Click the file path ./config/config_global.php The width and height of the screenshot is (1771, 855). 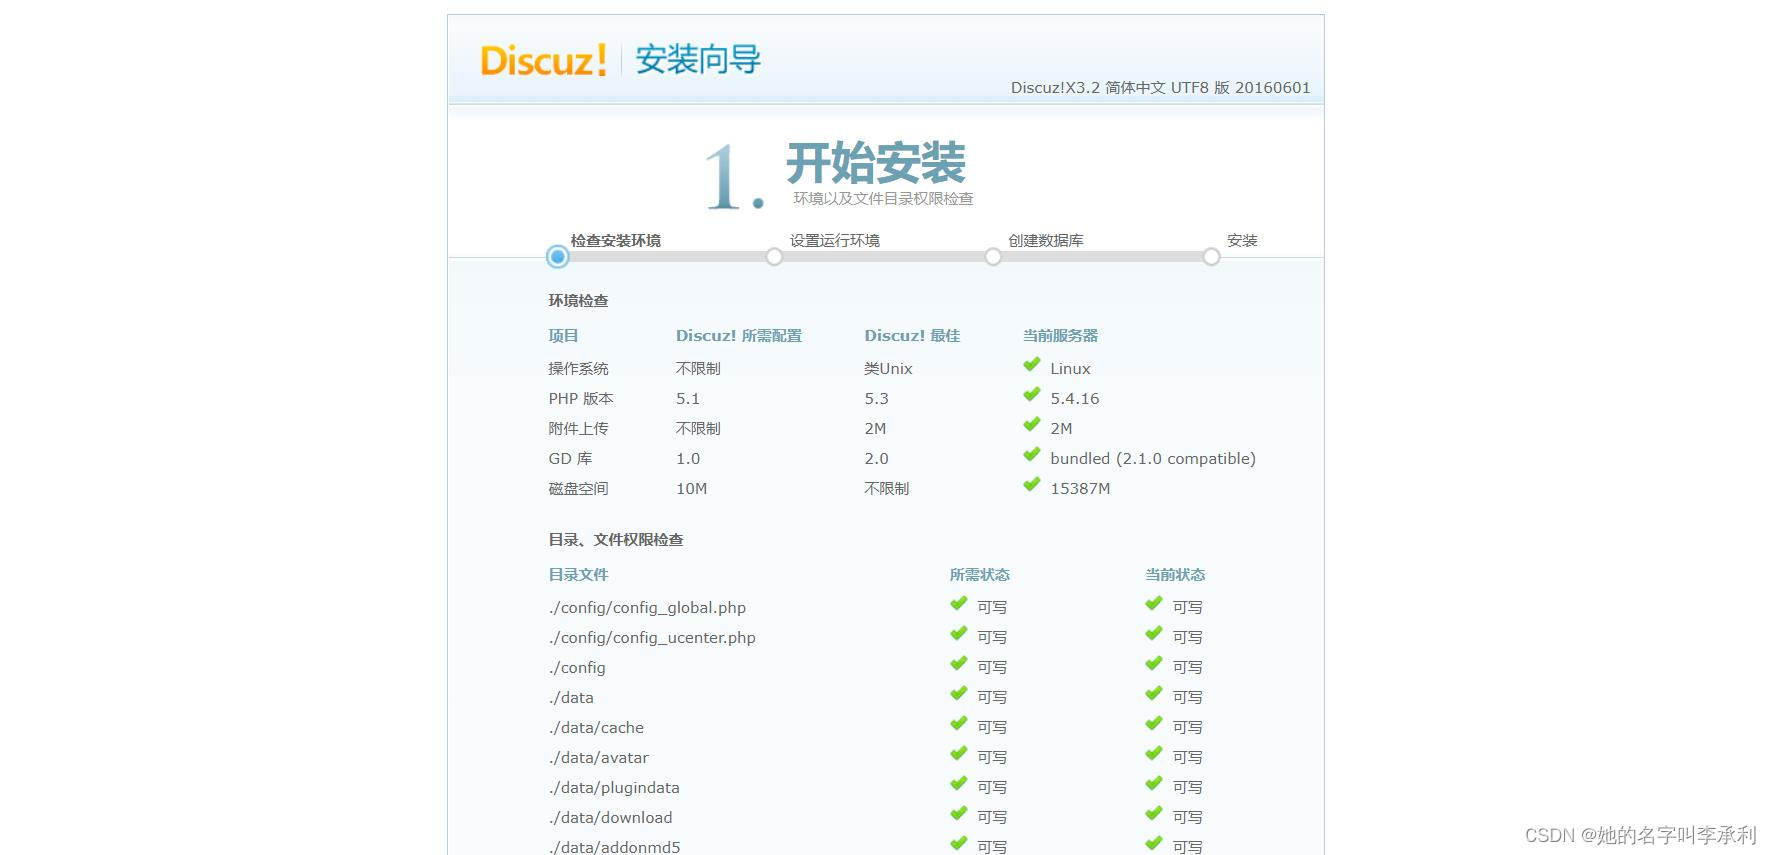tap(647, 607)
